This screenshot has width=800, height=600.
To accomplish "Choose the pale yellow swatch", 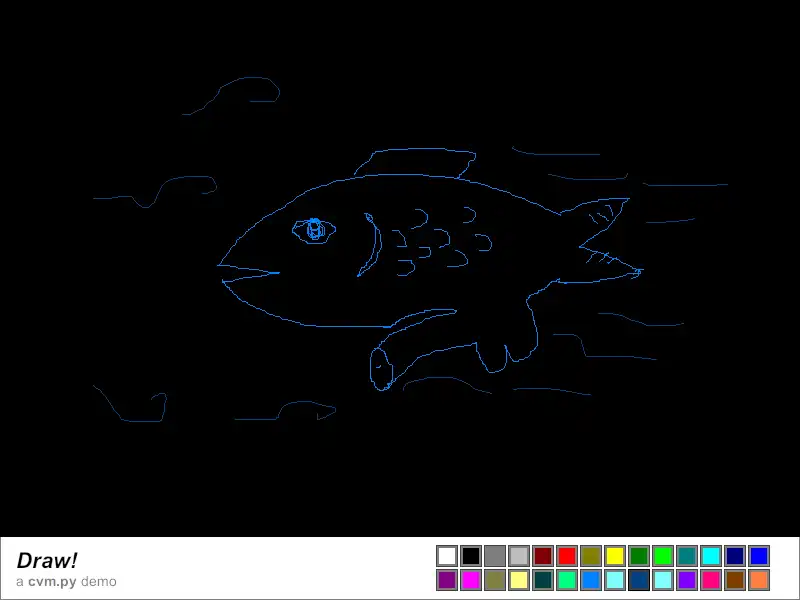I will click(519, 580).
